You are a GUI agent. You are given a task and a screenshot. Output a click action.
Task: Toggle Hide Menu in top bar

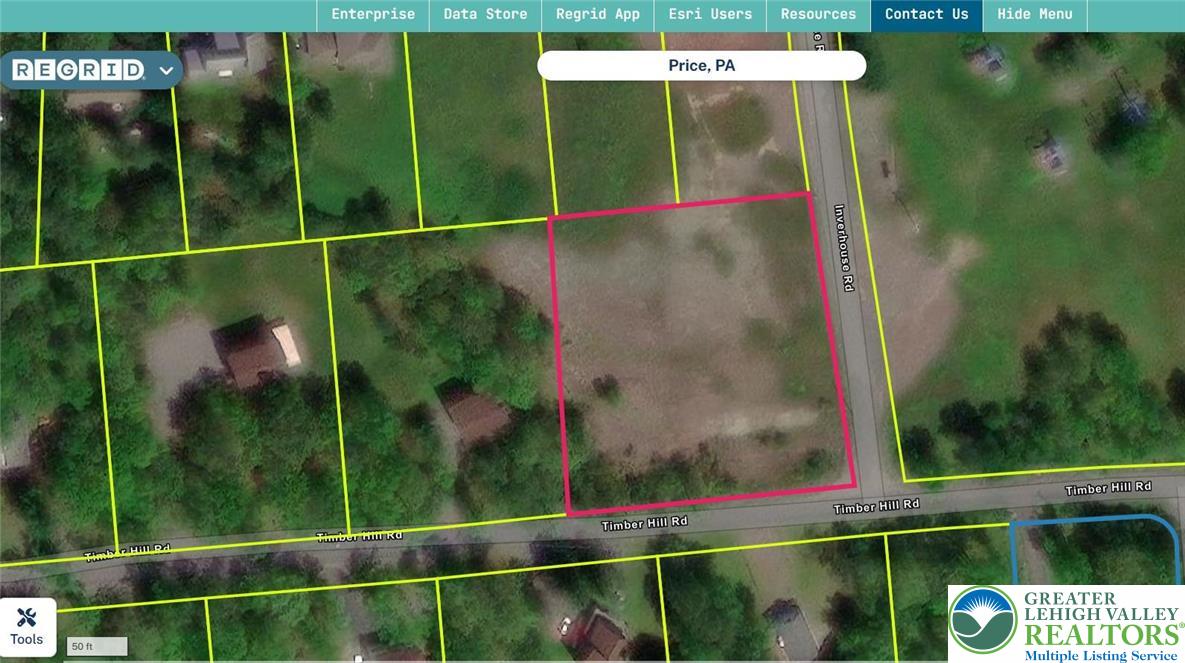click(1034, 14)
